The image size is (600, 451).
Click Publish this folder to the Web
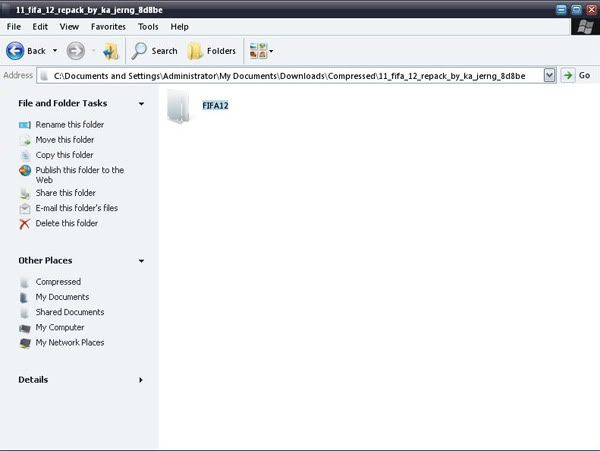[x=80, y=175]
